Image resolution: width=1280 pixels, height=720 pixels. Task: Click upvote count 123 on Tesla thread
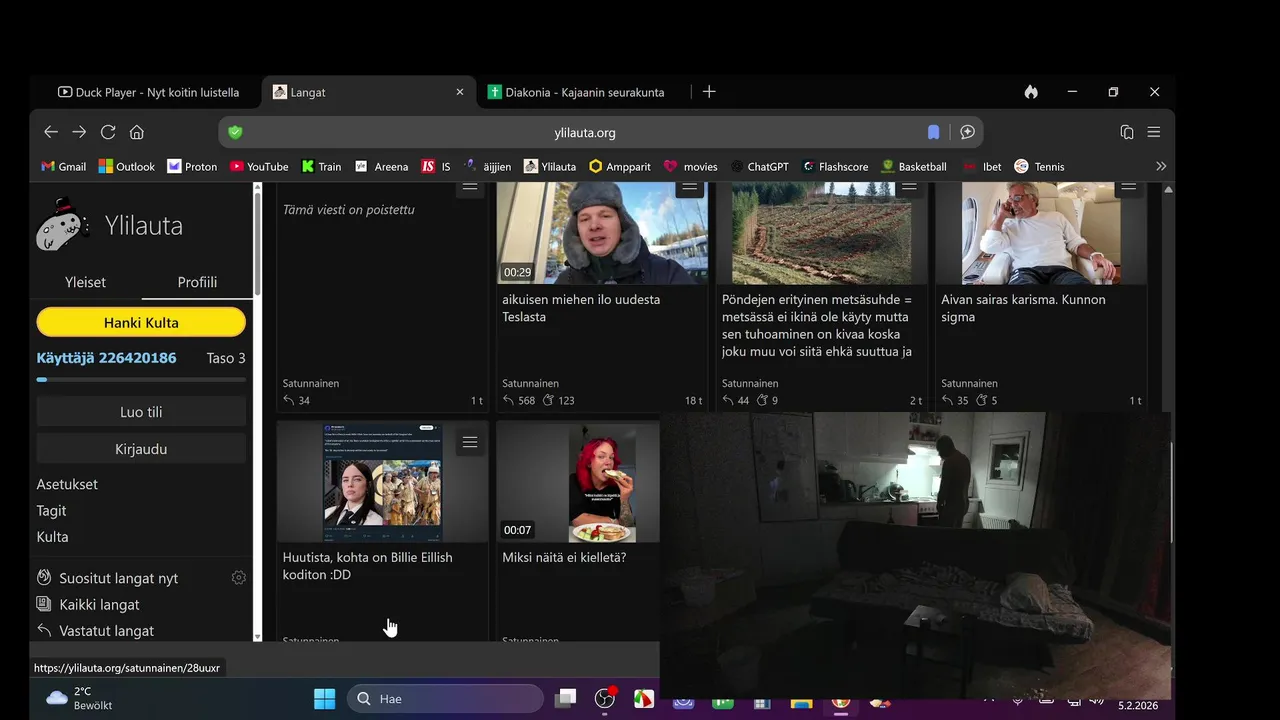(558, 400)
